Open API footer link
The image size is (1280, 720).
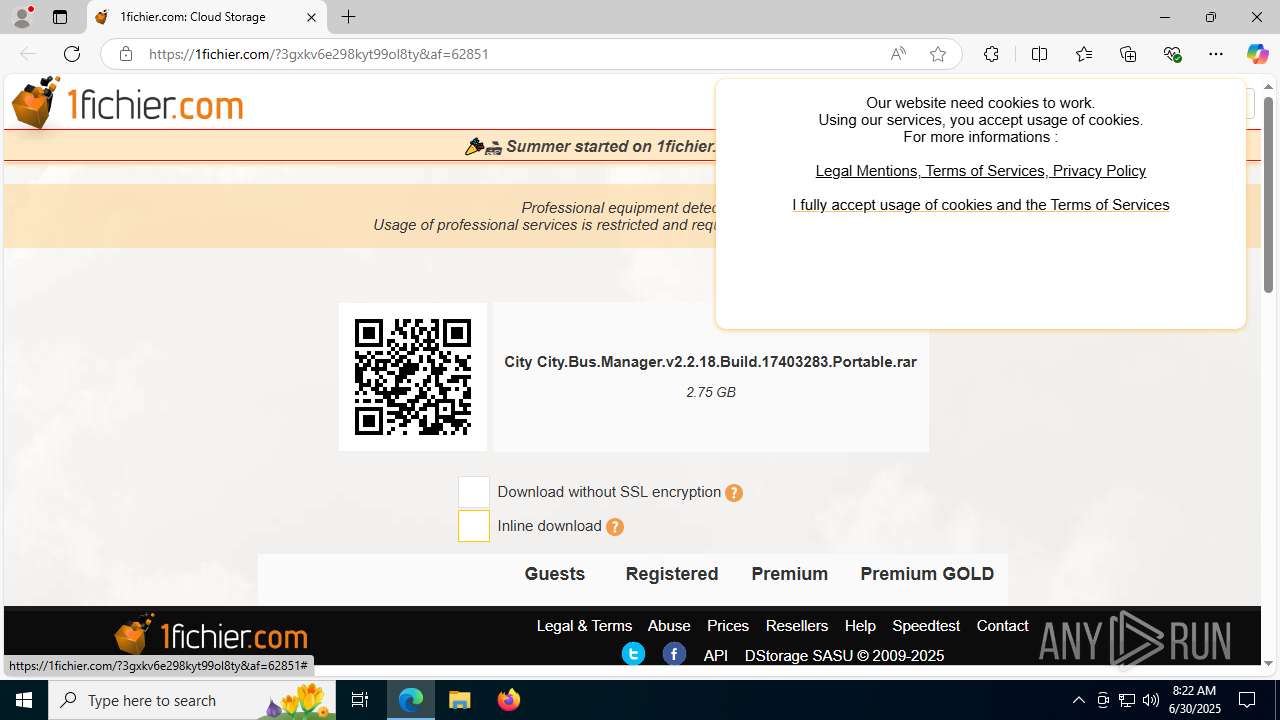(716, 656)
